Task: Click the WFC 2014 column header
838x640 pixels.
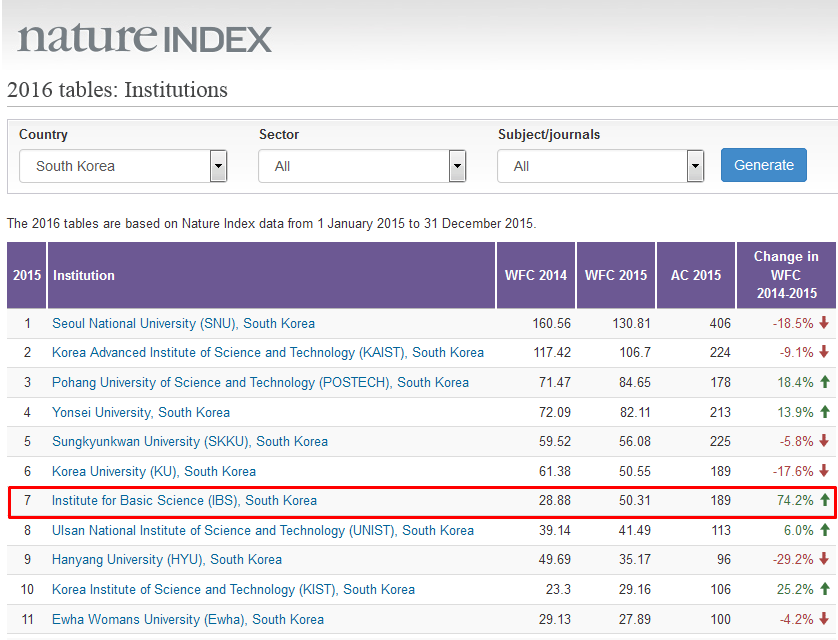Action: pos(536,275)
